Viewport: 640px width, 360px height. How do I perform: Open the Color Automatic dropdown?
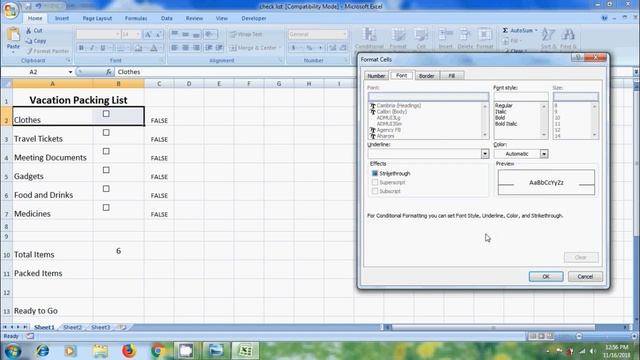point(544,154)
